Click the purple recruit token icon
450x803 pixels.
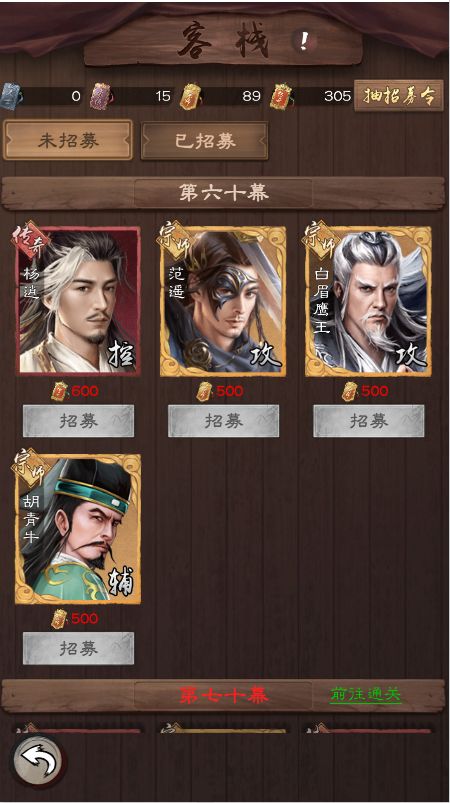coord(101,96)
